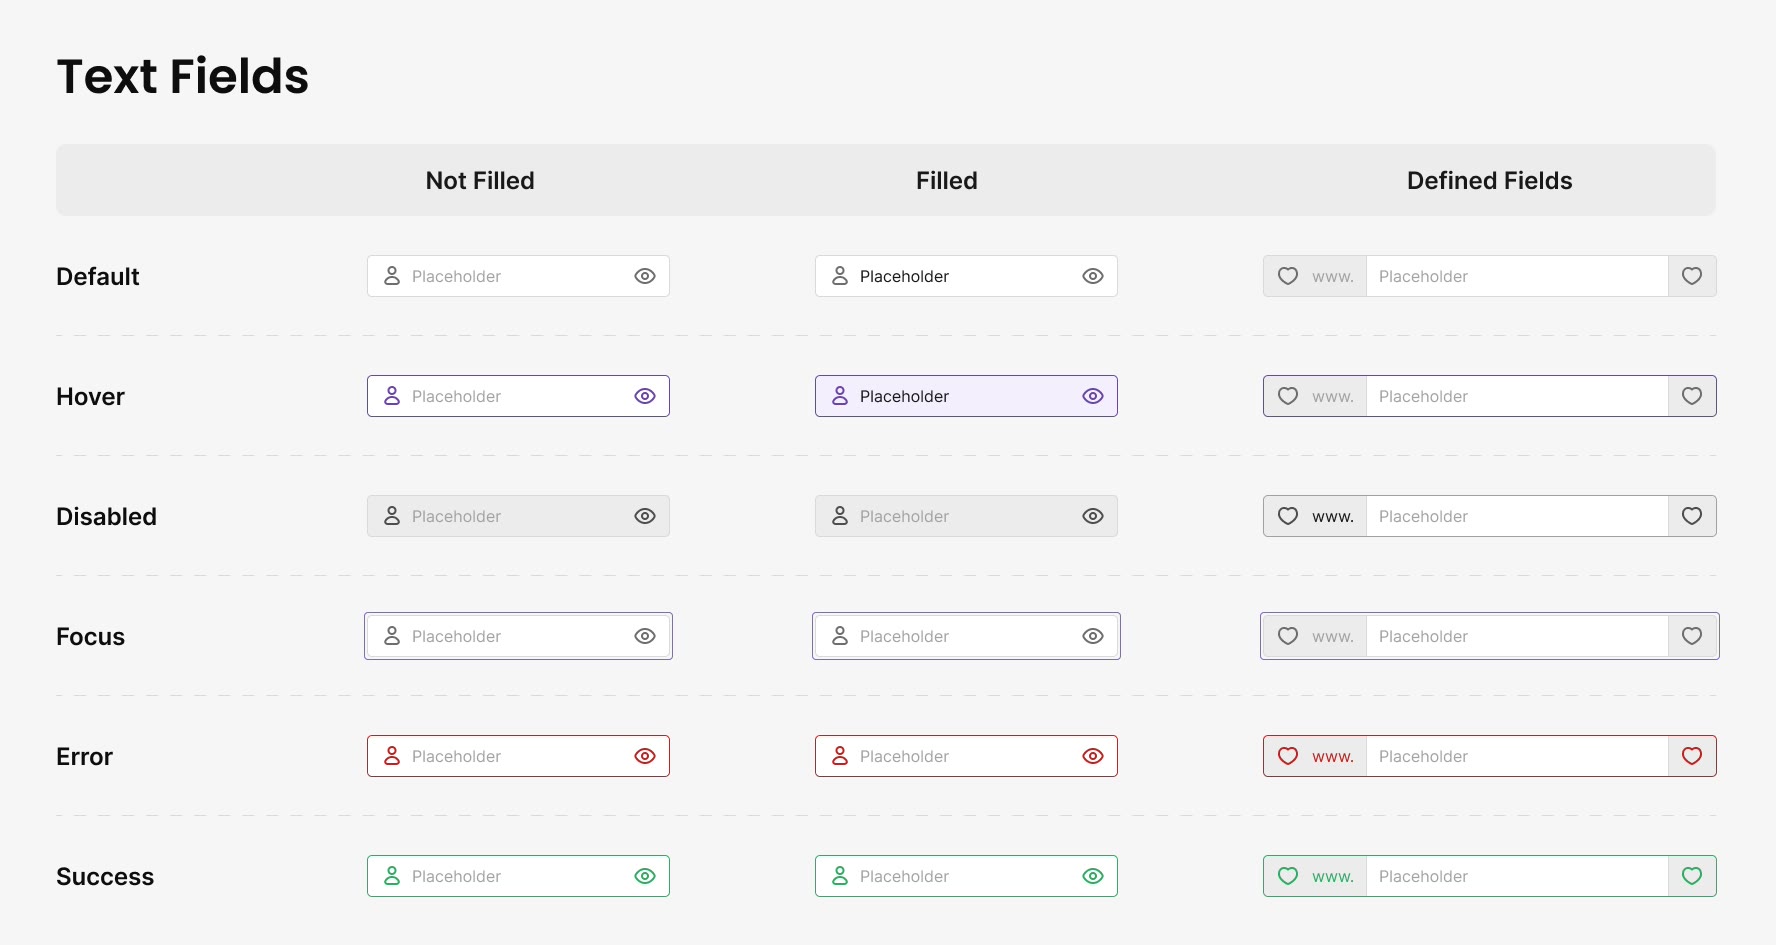The height and width of the screenshot is (945, 1776).
Task: Click user icon in Disabled Filled field
Action: [840, 516]
